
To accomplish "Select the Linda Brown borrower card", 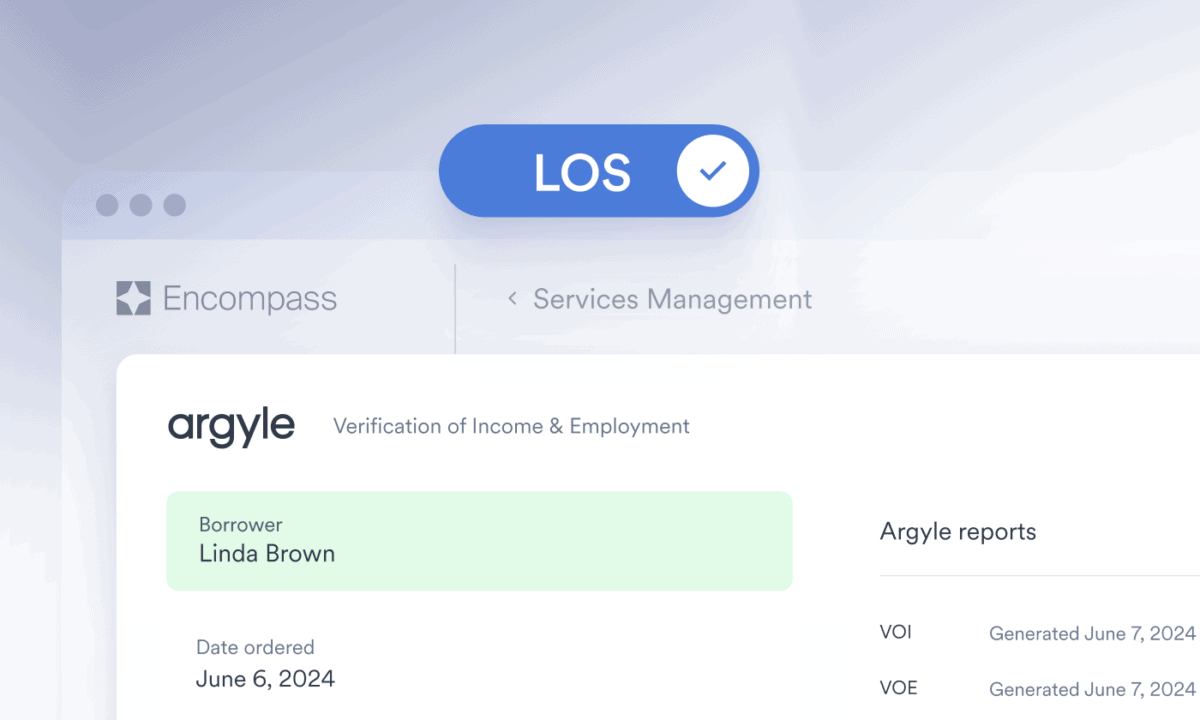I will (479, 540).
